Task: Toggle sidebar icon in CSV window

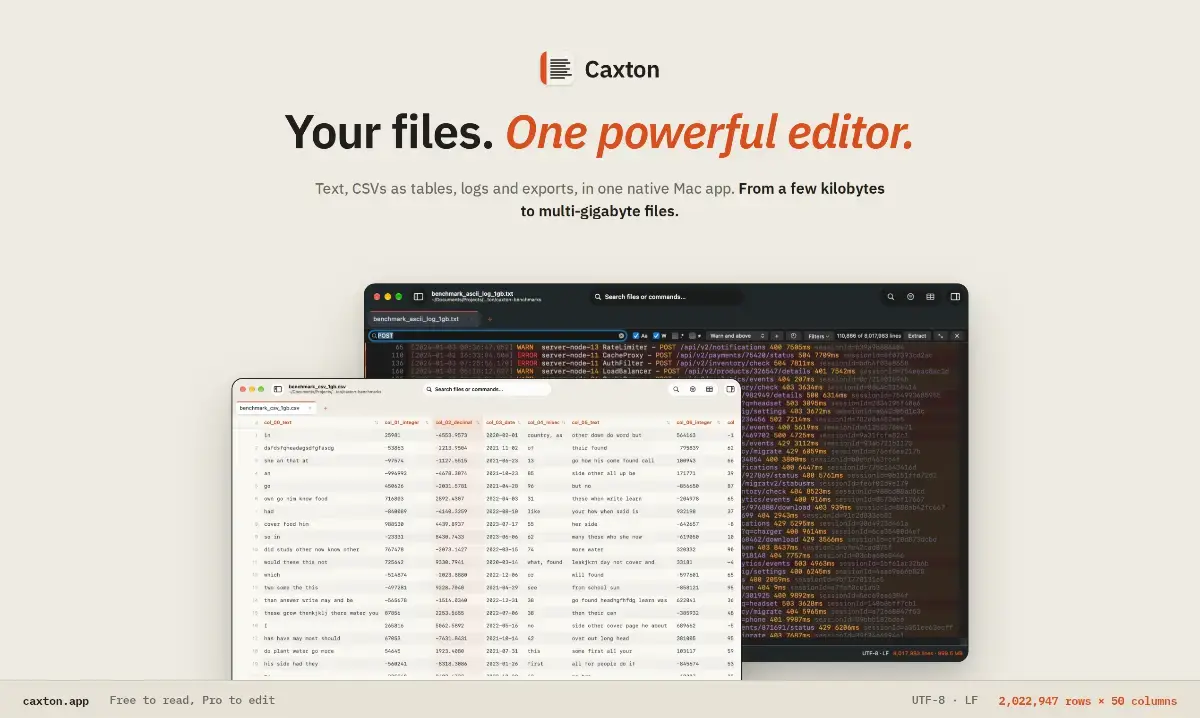Action: pos(276,389)
